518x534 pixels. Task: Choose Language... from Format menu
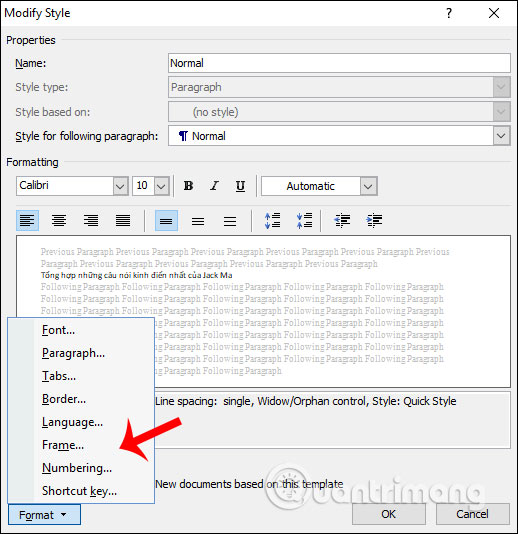coord(81,422)
